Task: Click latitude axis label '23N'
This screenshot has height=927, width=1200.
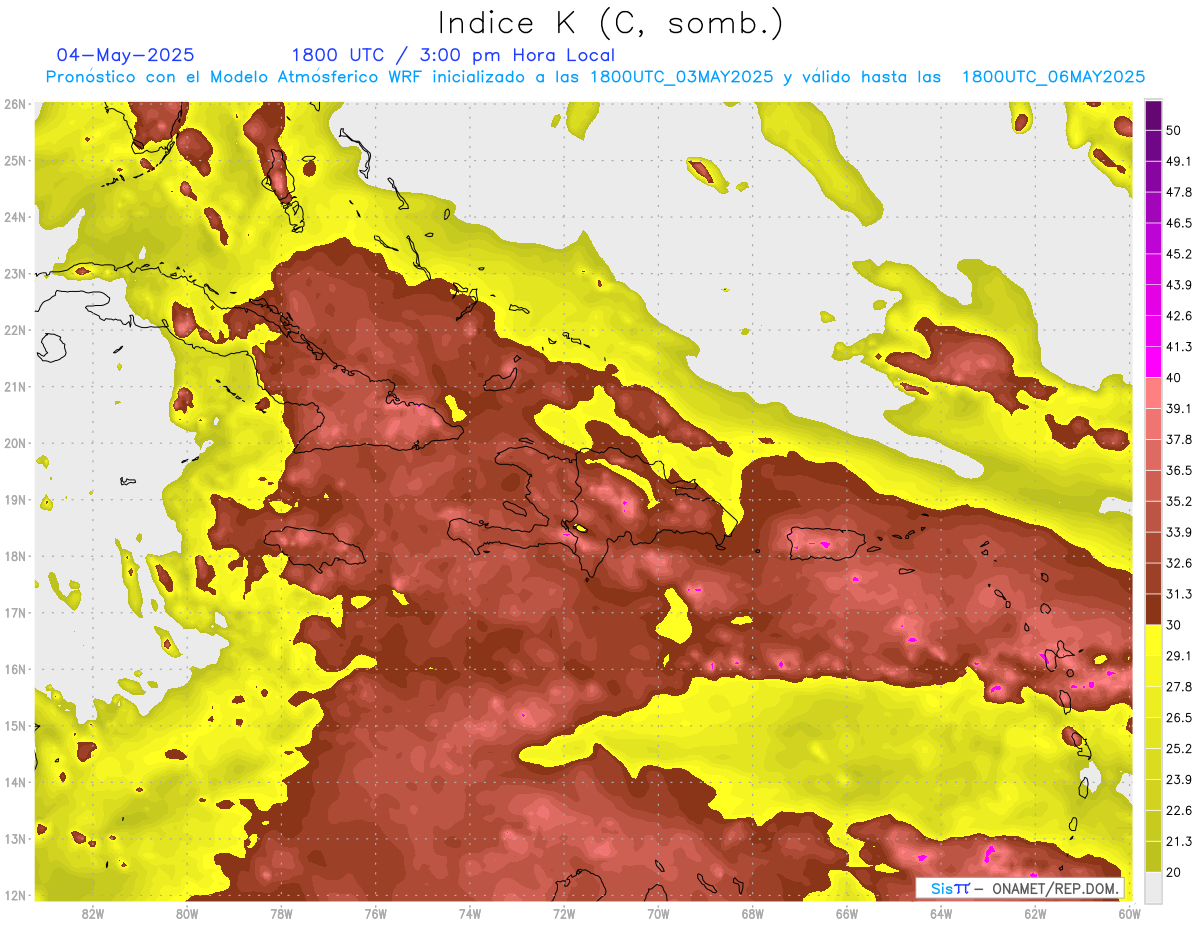Action: 15,273
